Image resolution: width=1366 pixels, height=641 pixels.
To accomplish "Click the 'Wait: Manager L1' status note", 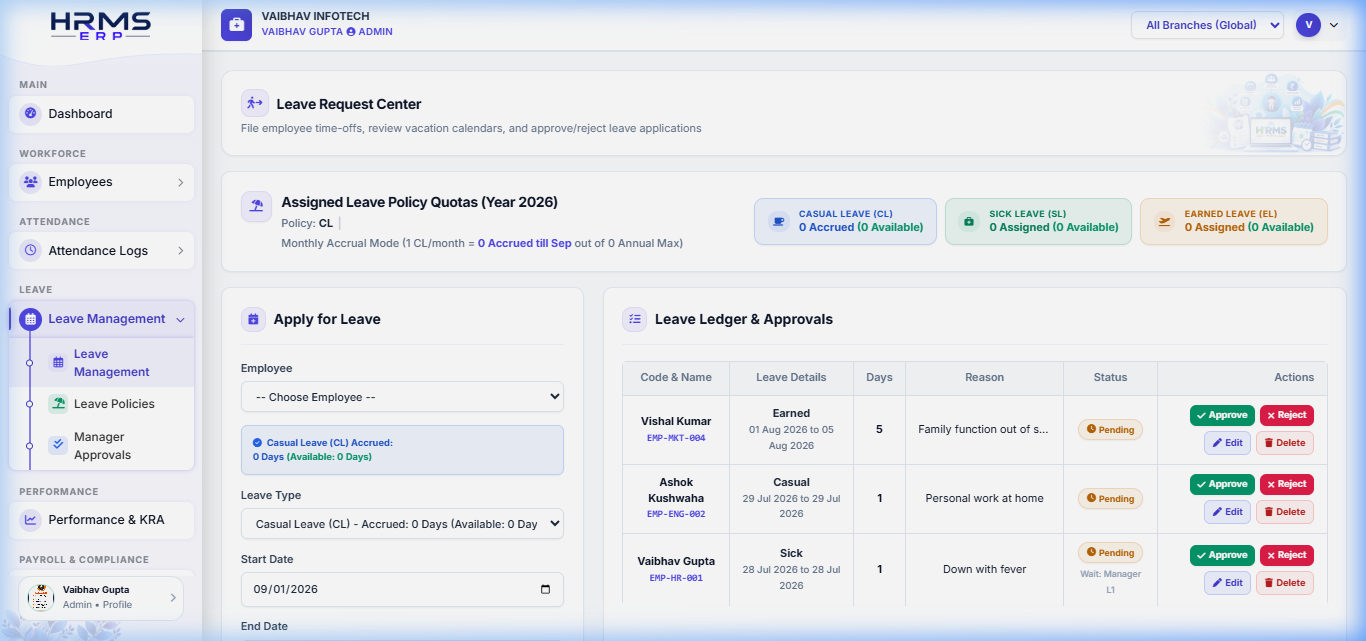I will point(1110,581).
